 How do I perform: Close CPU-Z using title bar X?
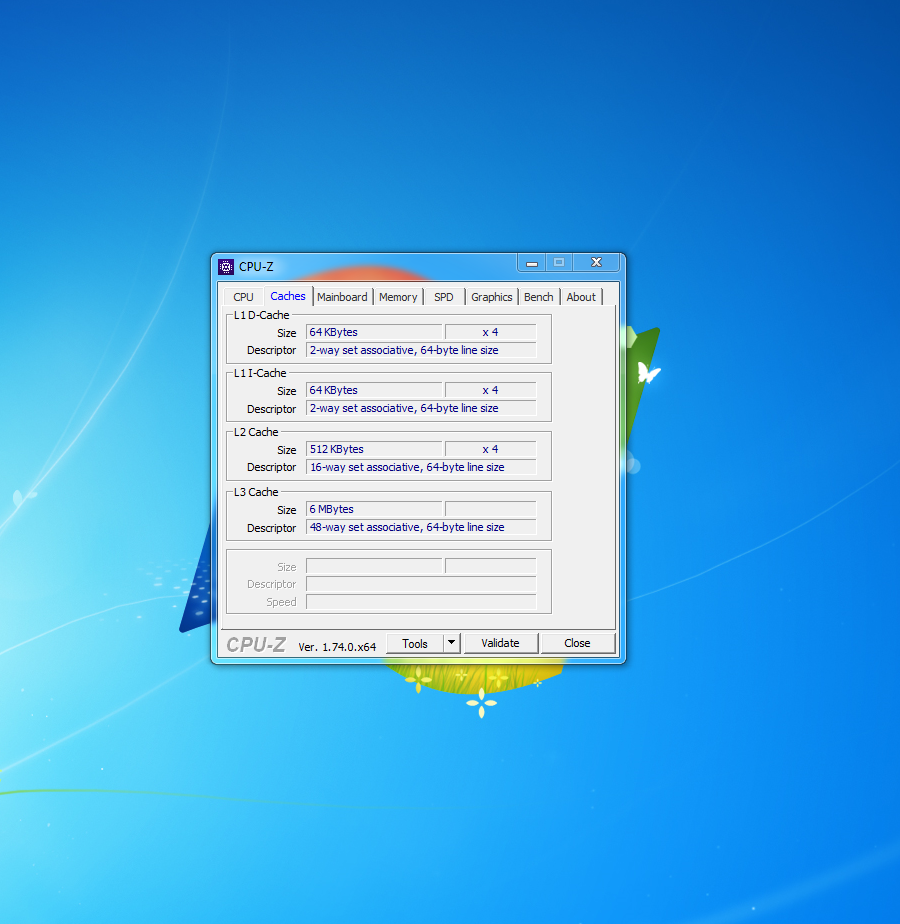tap(596, 263)
